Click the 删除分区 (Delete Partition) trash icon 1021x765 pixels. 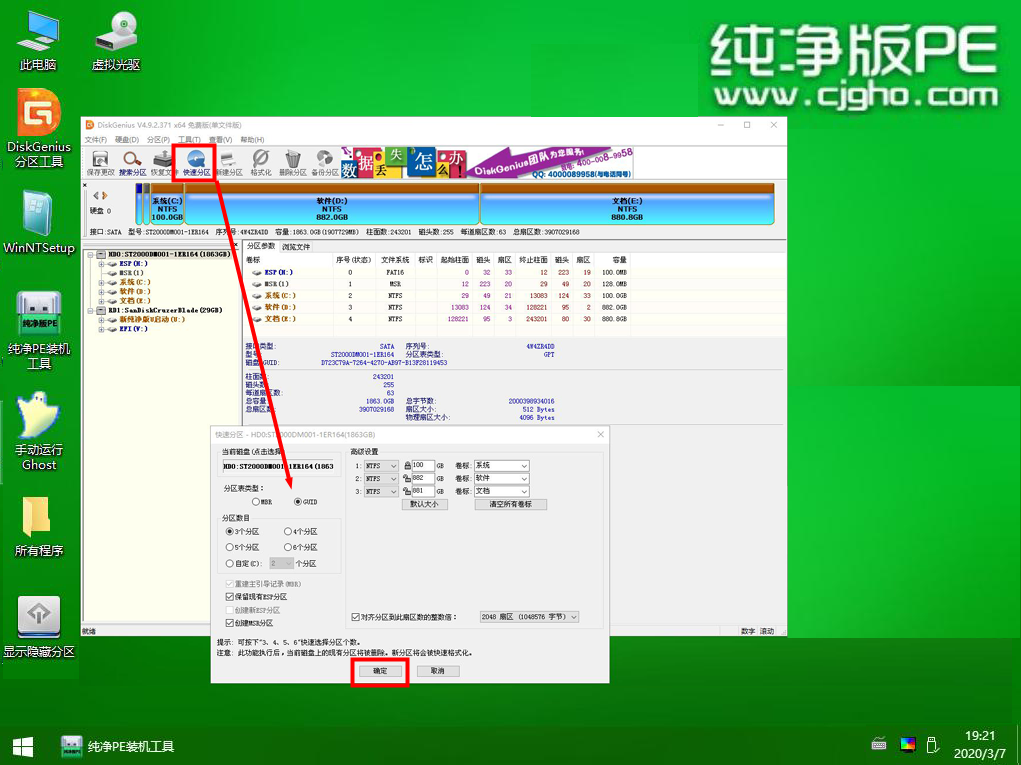pos(292,163)
